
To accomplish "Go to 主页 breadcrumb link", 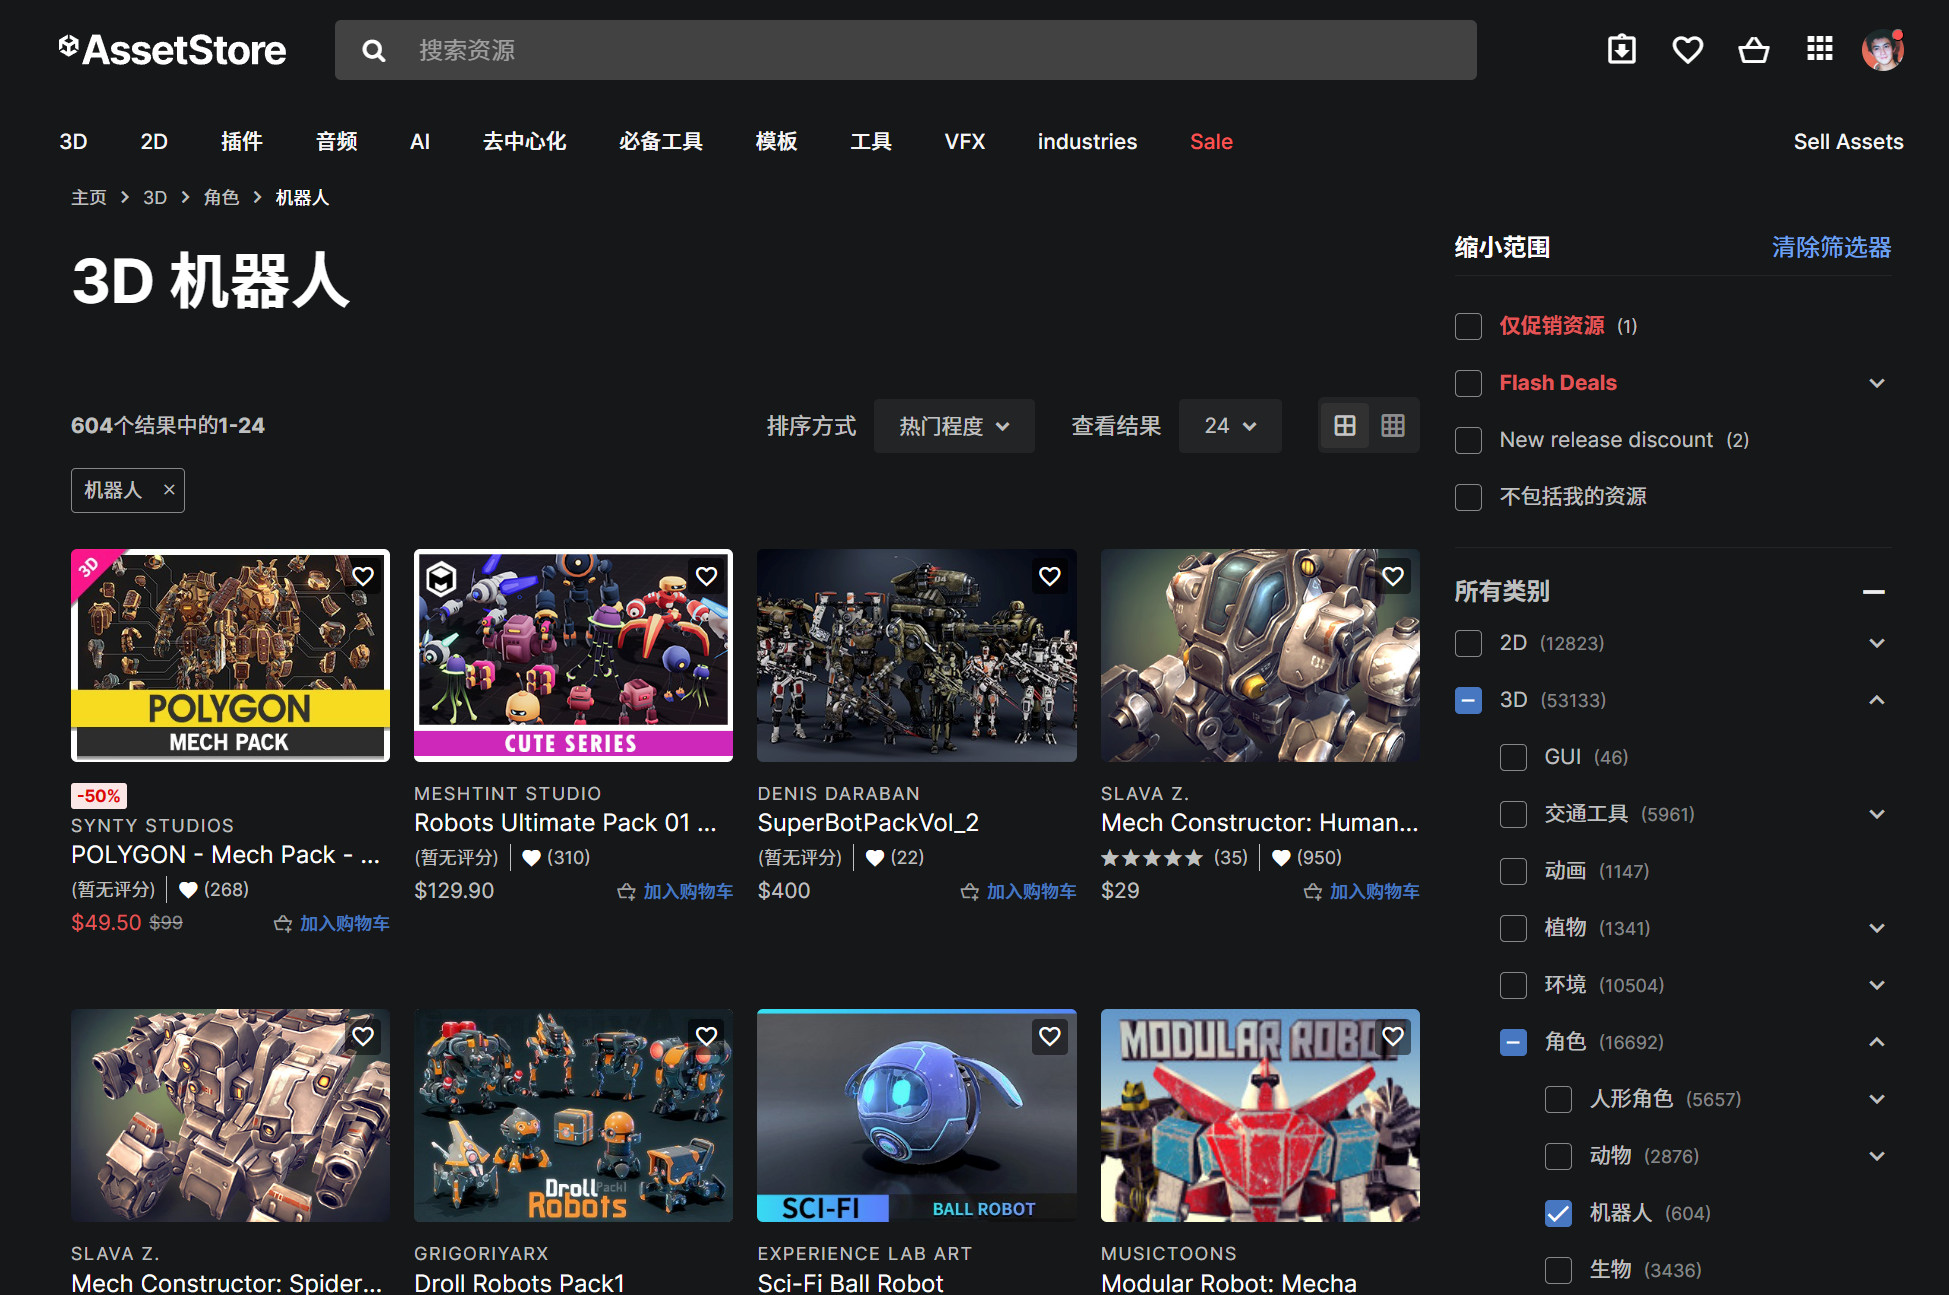I will pyautogui.click(x=89, y=198).
